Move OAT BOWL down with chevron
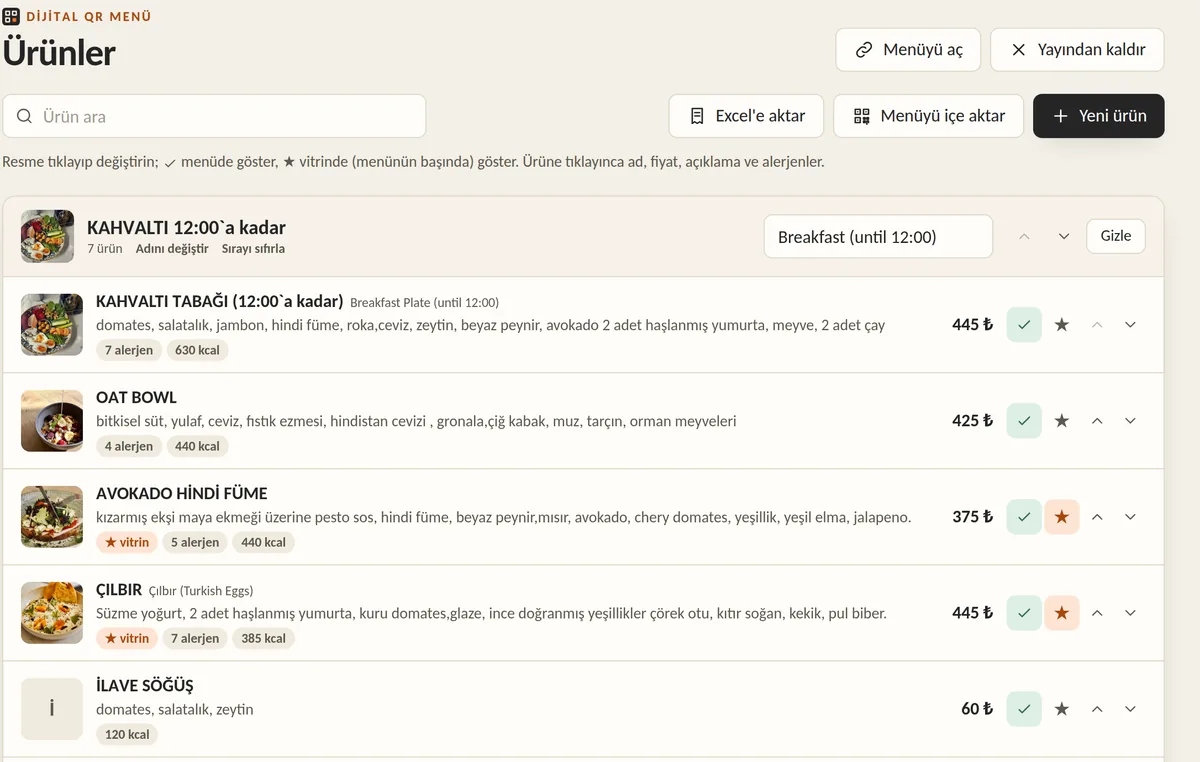The height and width of the screenshot is (762, 1200). pos(1131,421)
